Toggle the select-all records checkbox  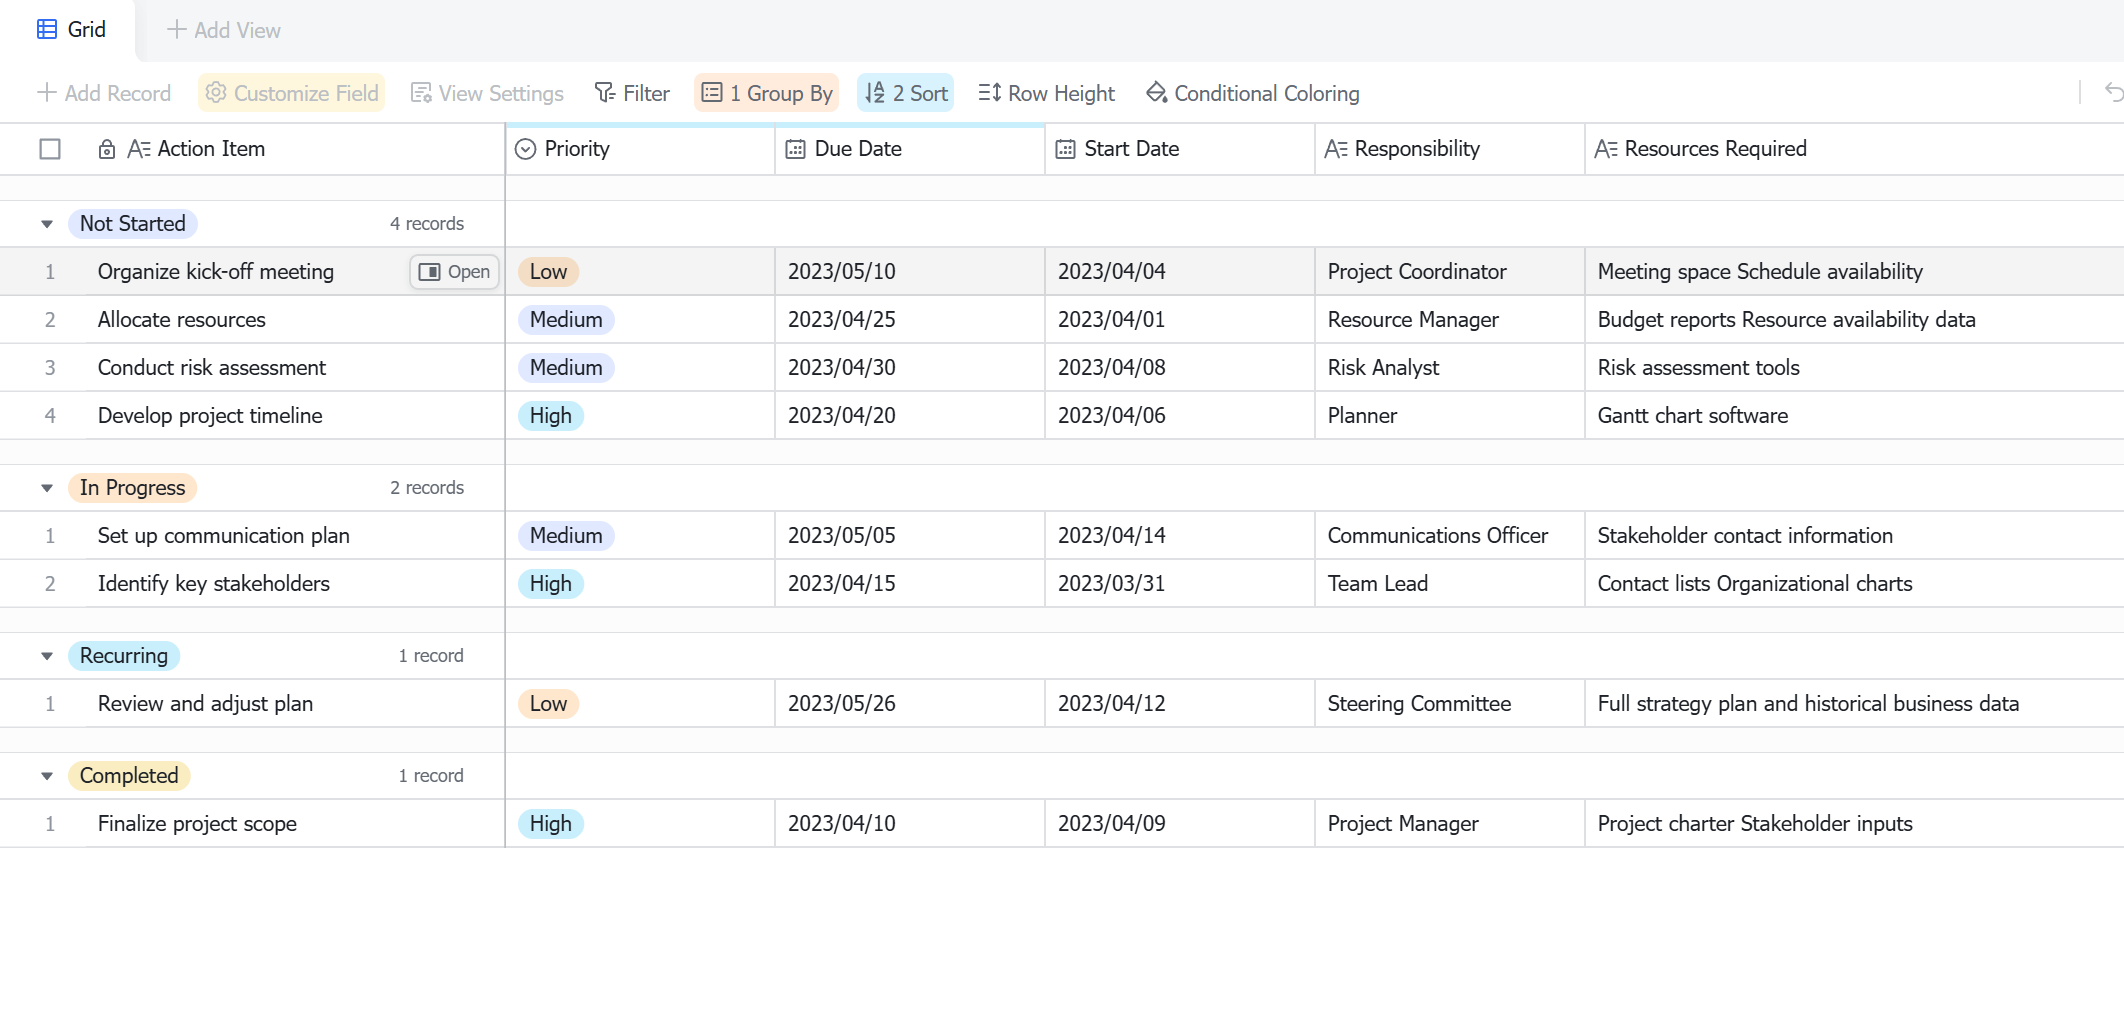pos(50,149)
